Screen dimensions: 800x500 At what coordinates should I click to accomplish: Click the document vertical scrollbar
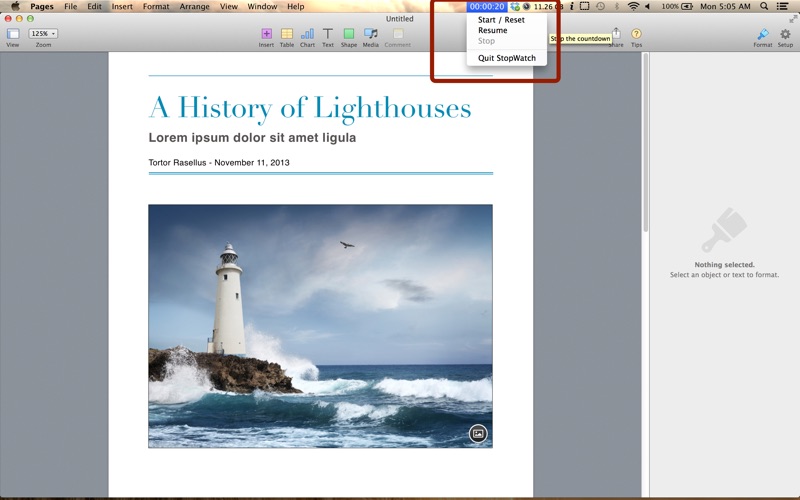645,140
